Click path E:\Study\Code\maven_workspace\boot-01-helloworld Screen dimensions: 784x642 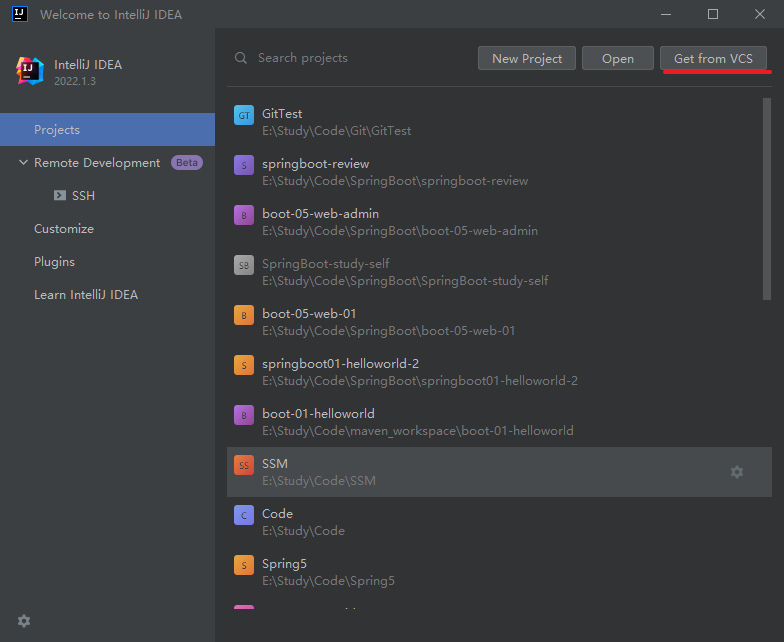418,430
